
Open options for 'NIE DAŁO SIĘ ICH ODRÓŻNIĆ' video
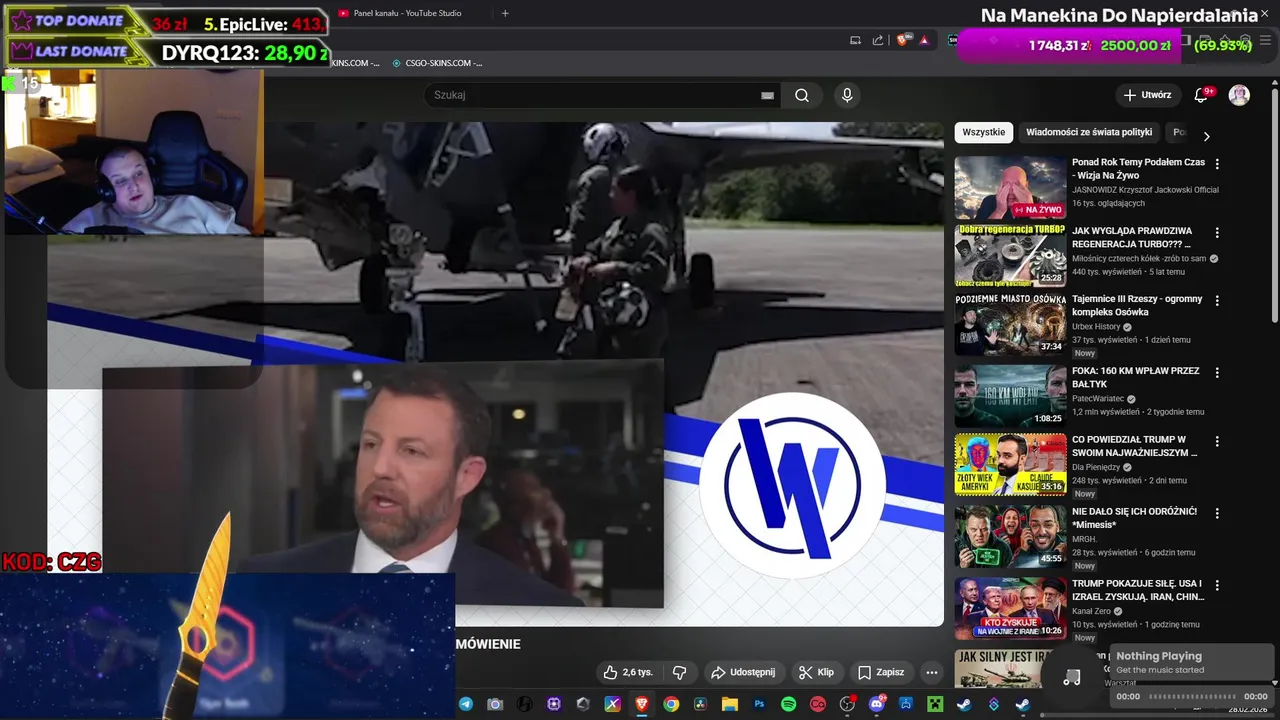tap(1217, 513)
